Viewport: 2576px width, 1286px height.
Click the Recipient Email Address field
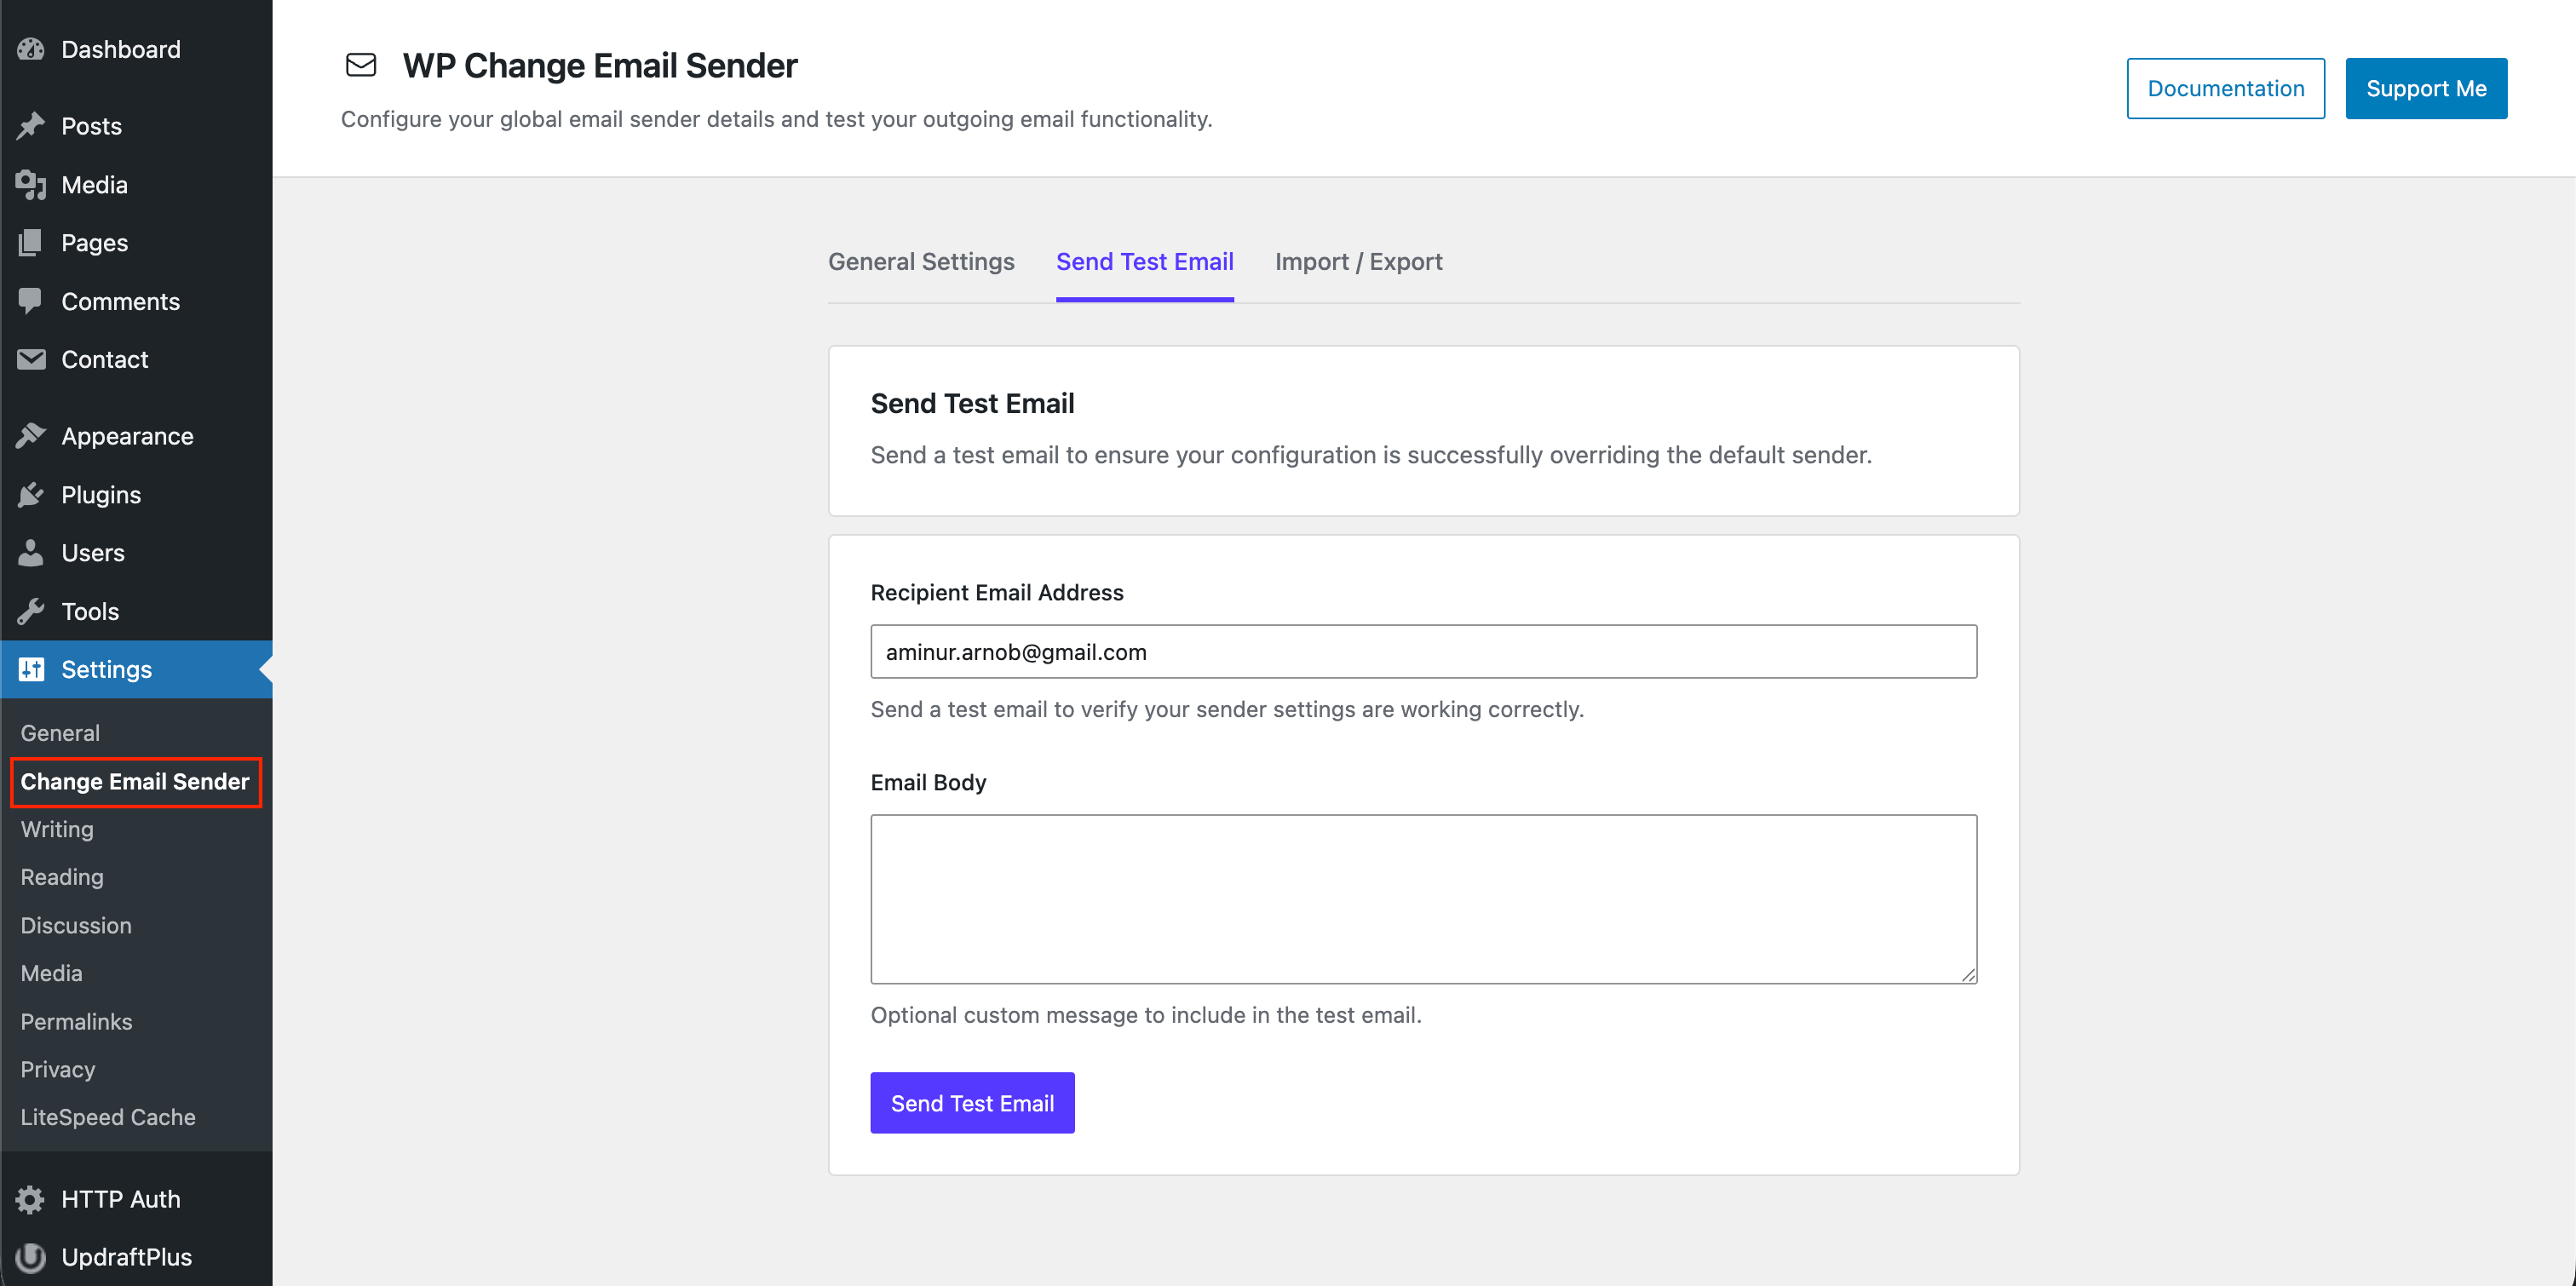pos(1423,652)
